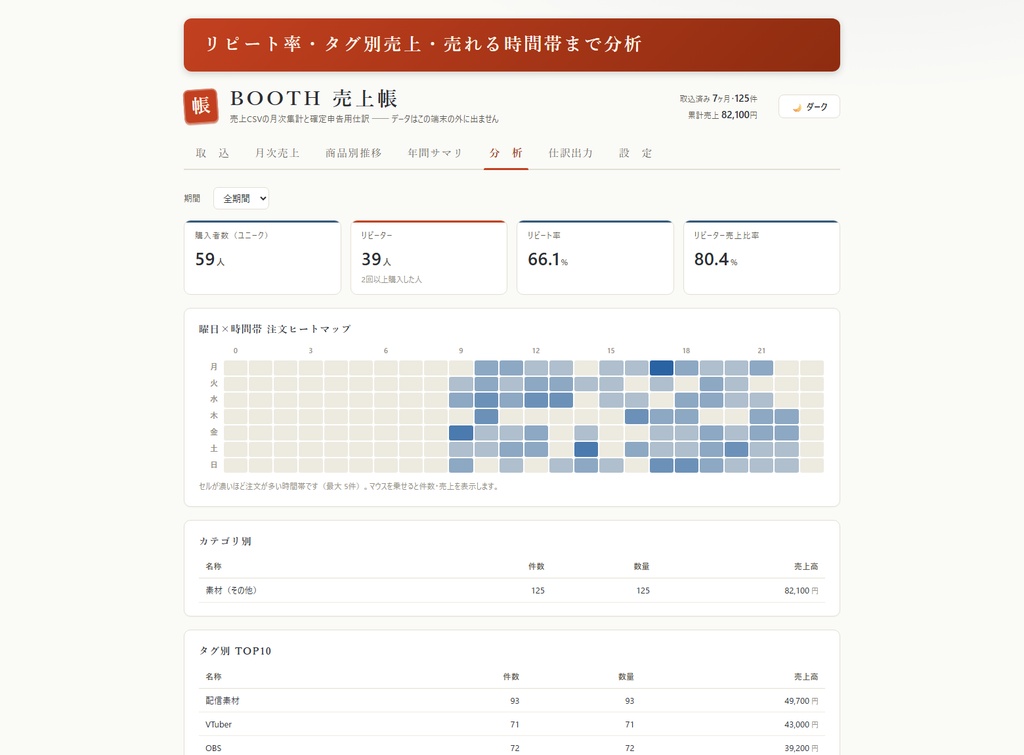Click the red 帳 logo icon
This screenshot has height=755, width=1024.
click(200, 106)
